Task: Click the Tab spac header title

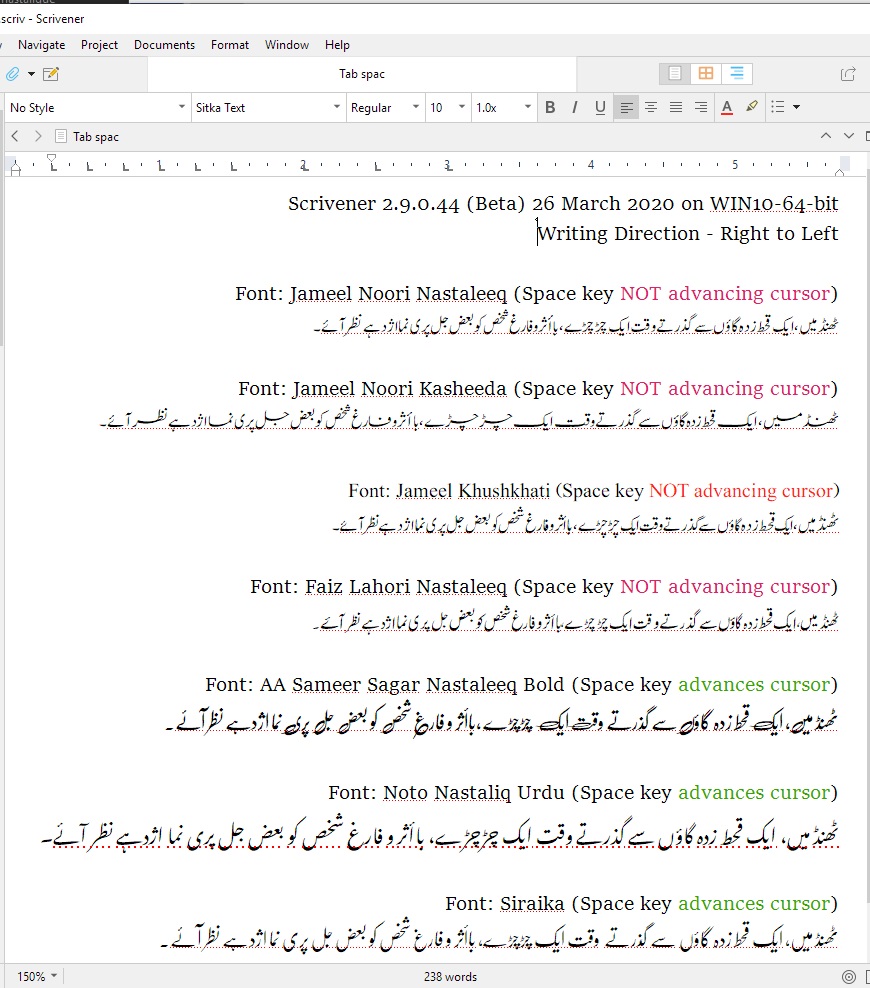Action: tap(96, 137)
